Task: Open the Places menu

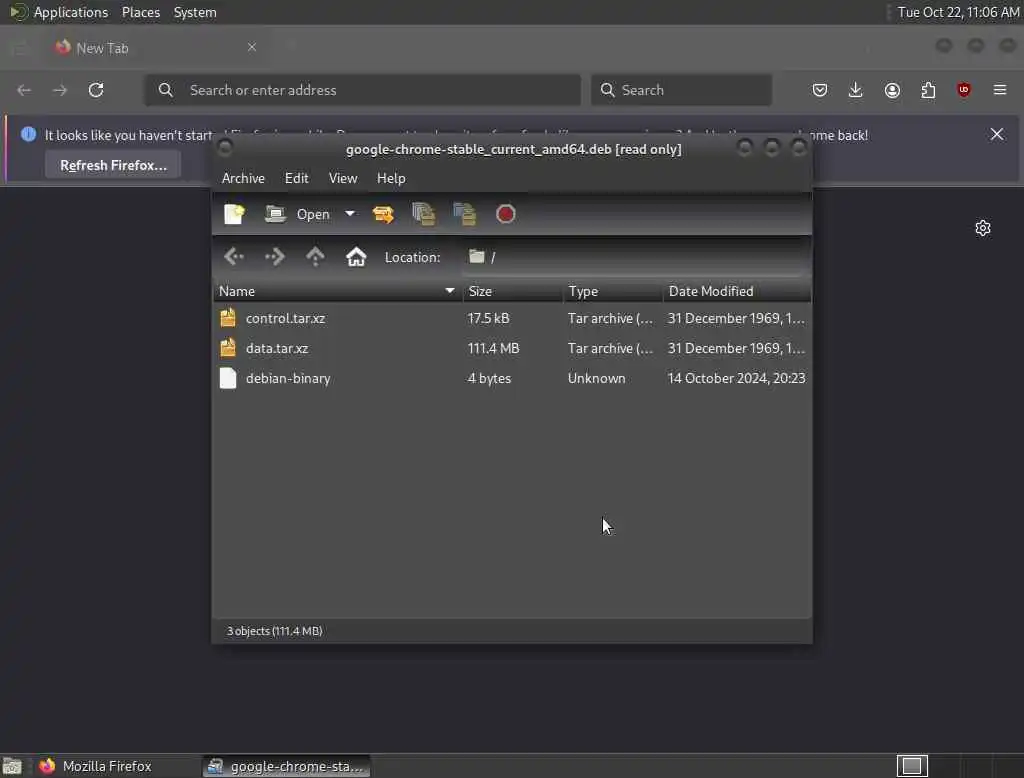Action: (141, 12)
